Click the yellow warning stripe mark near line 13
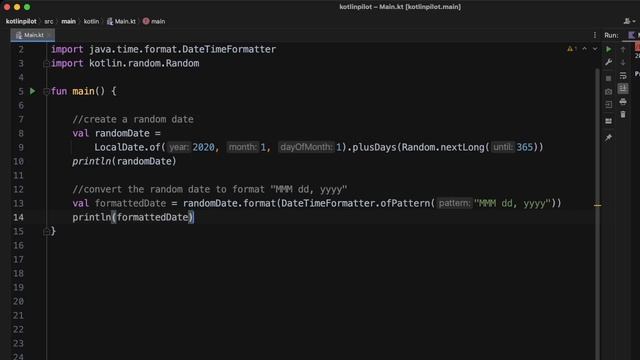Screen dimensions: 640x360 pyautogui.click(x=598, y=205)
